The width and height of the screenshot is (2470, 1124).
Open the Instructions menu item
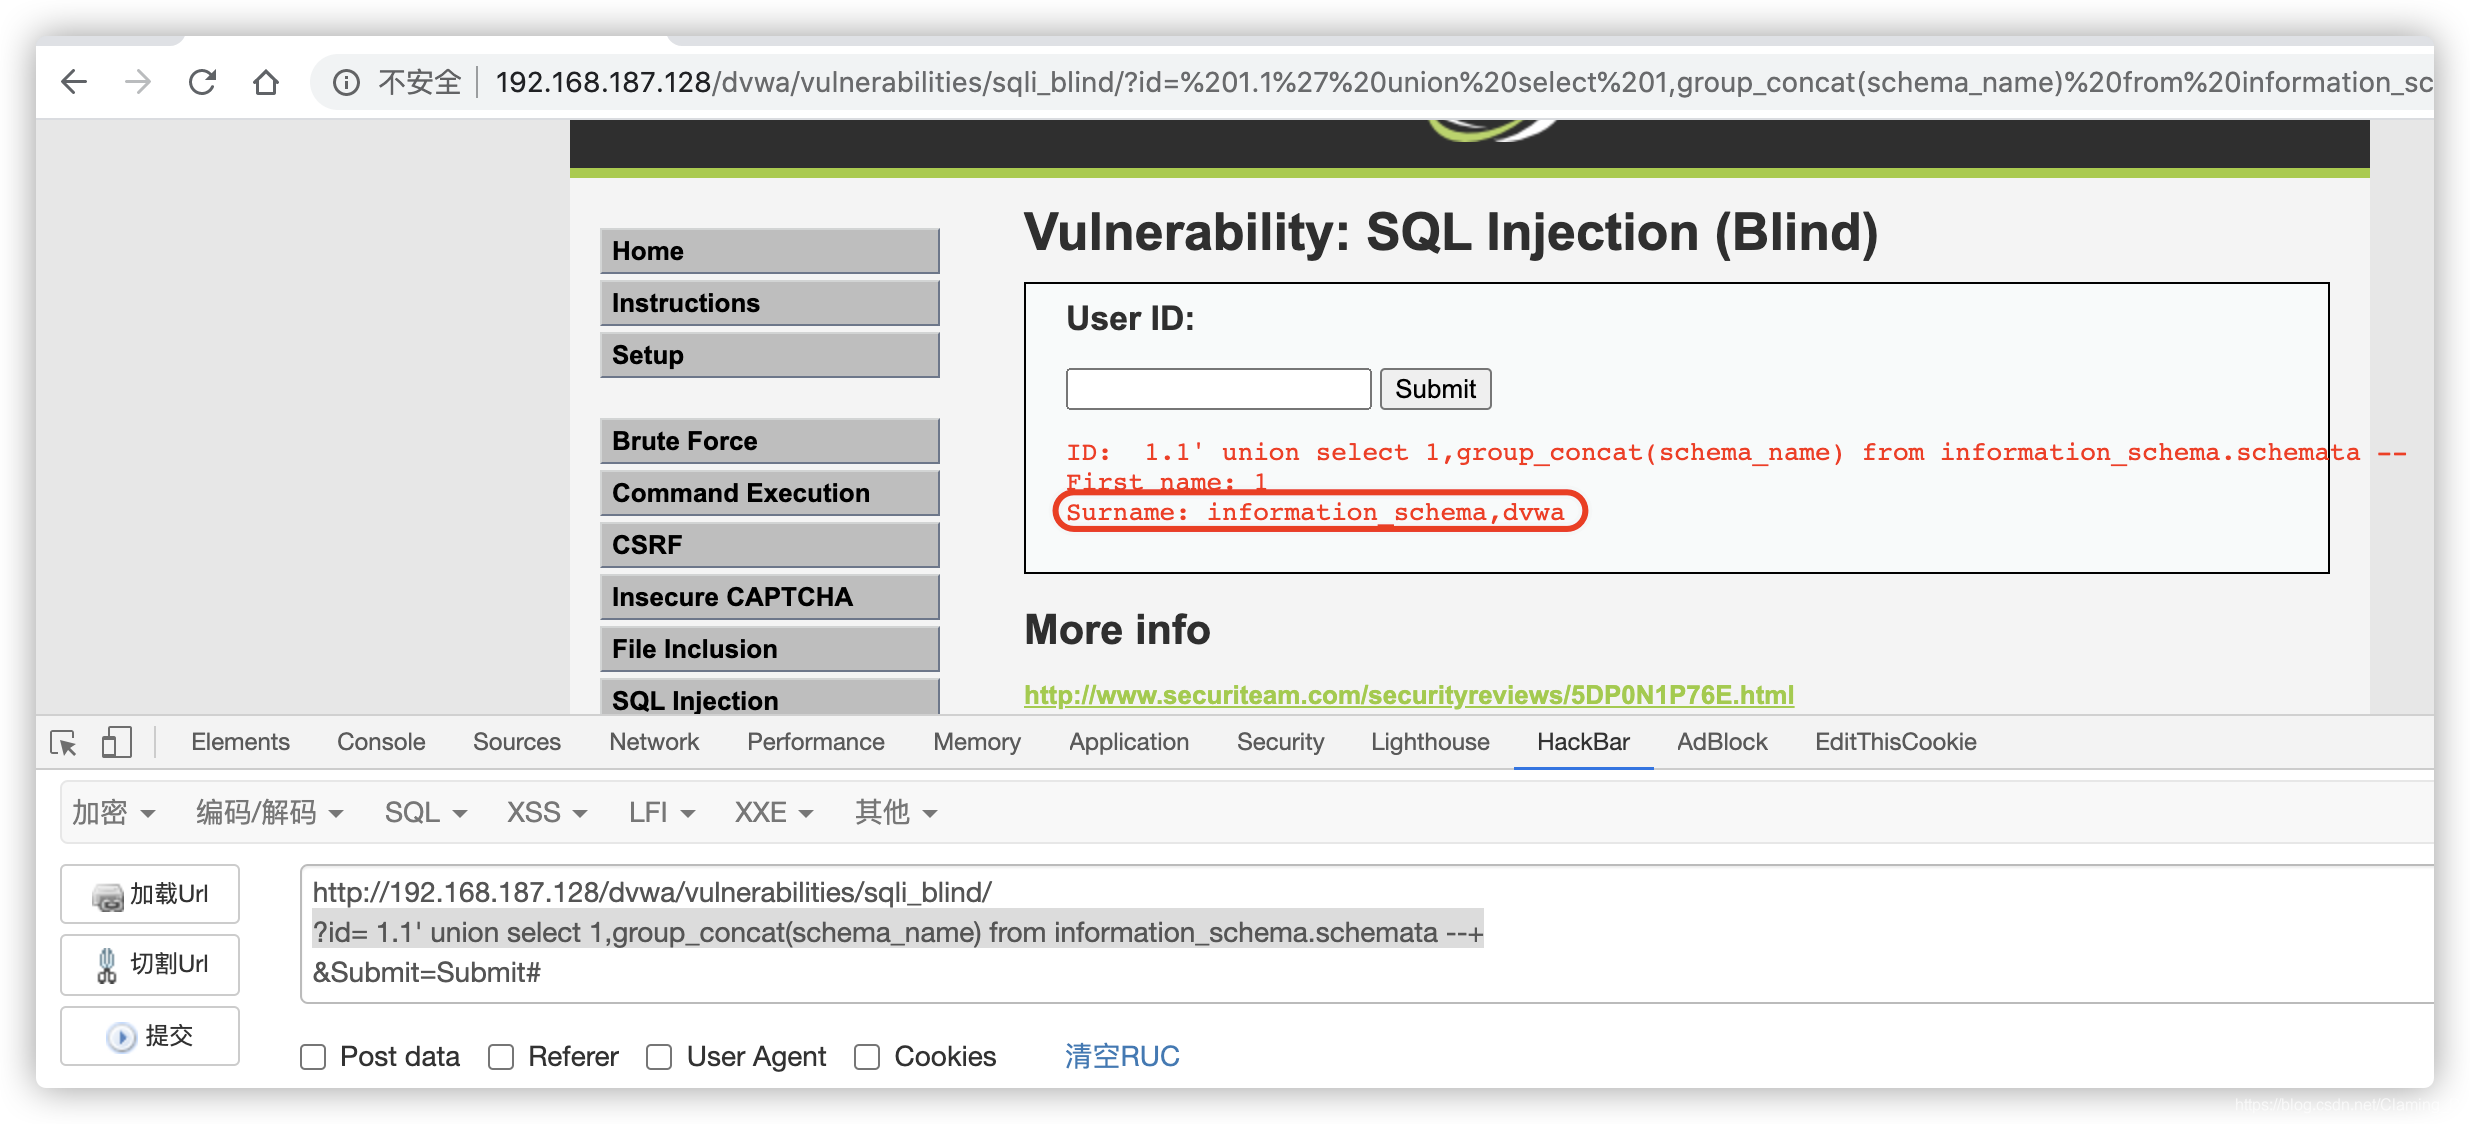click(x=770, y=303)
